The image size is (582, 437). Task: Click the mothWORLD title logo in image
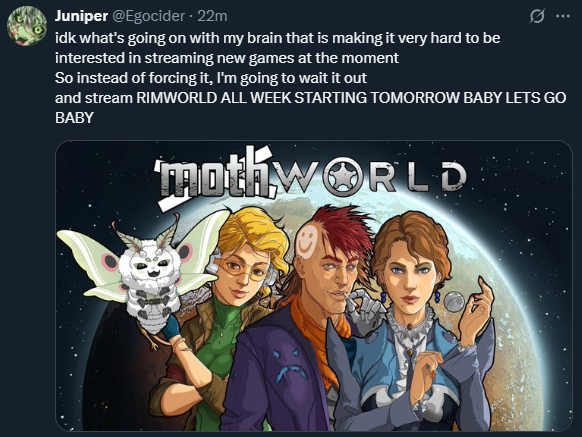click(x=310, y=175)
